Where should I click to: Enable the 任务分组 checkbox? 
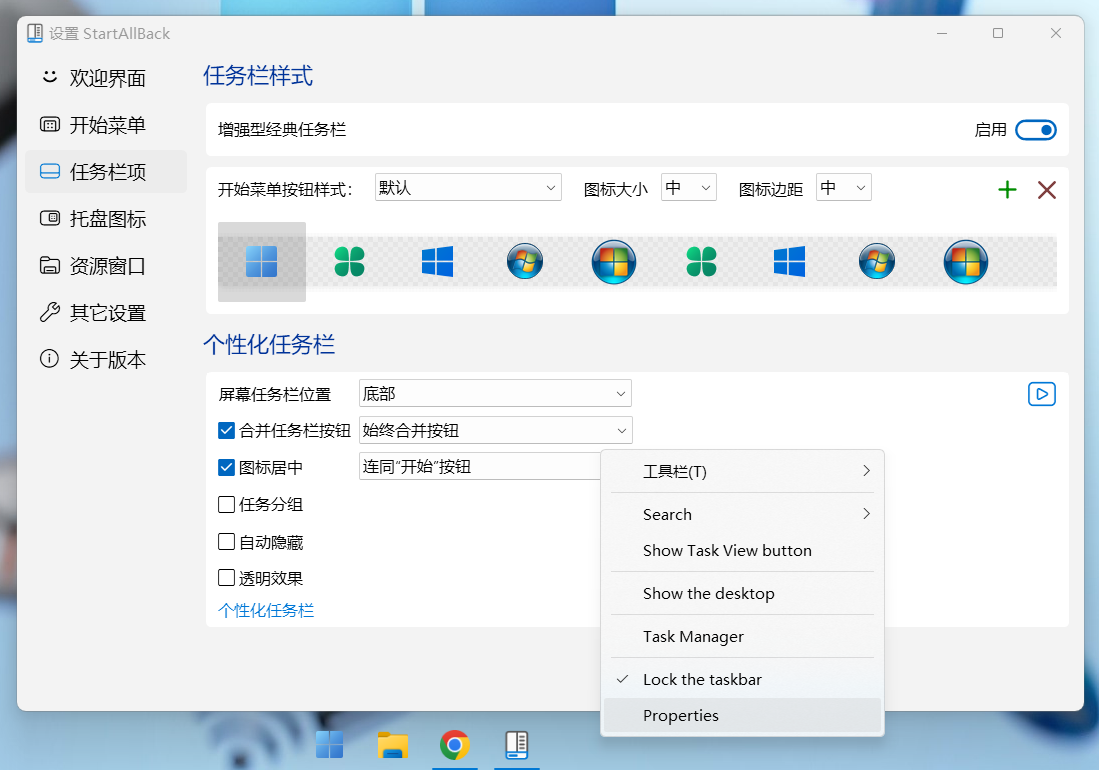point(226,504)
